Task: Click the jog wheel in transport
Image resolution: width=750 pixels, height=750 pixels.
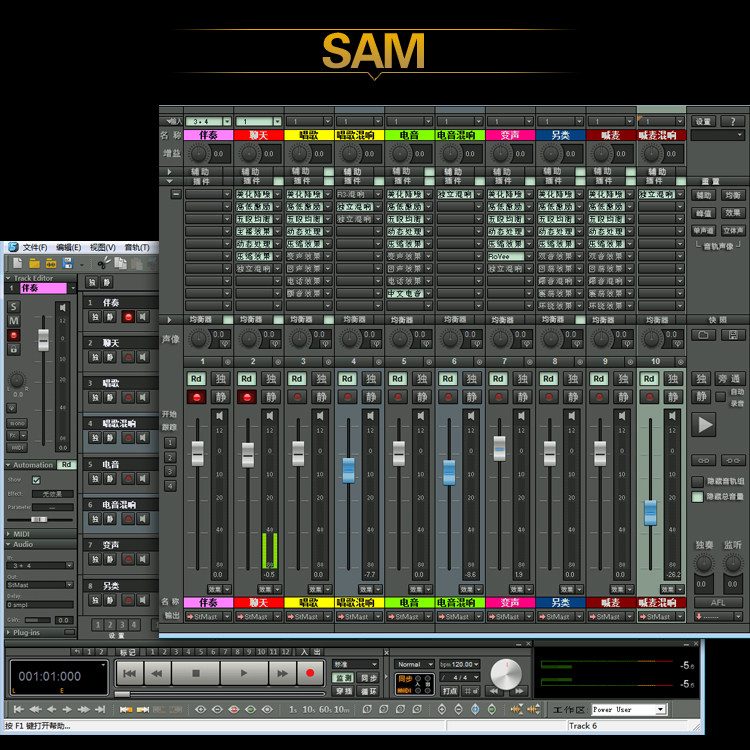Action: coord(506,674)
